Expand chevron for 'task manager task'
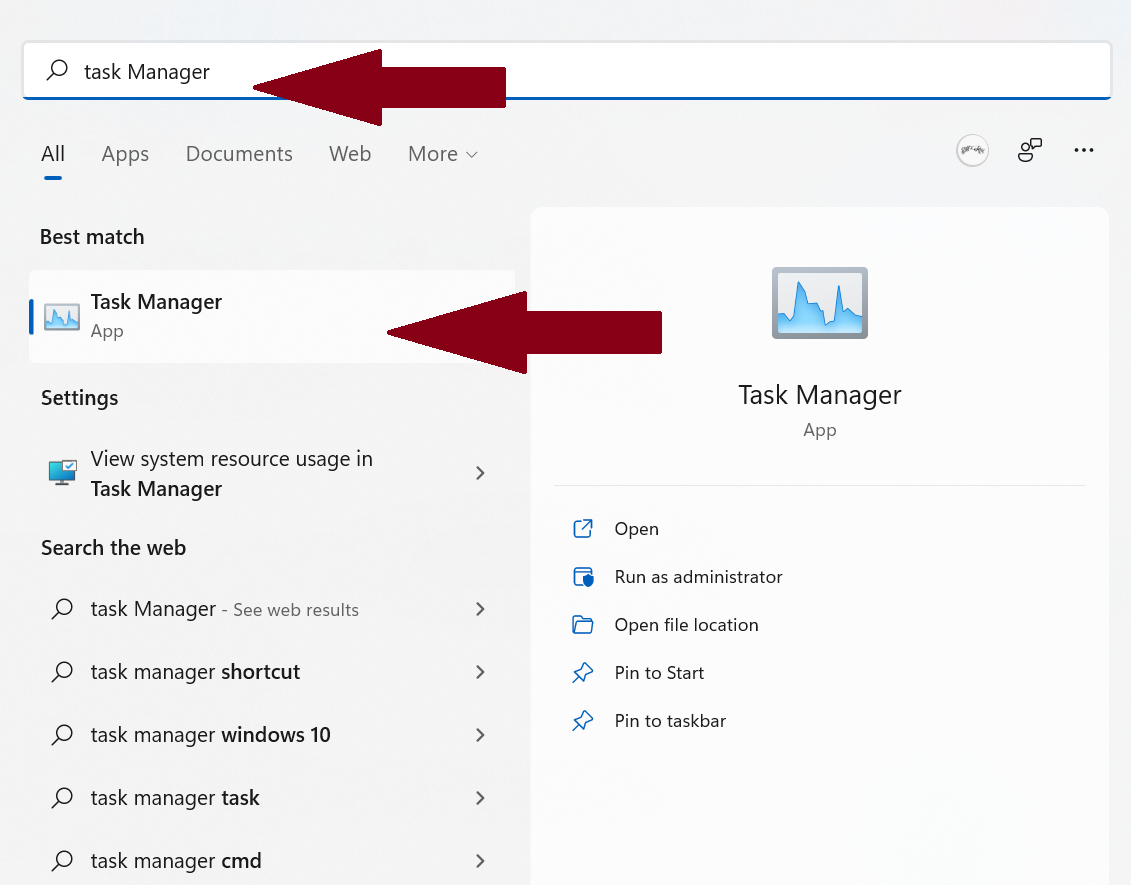This screenshot has height=885, width=1131. point(480,798)
